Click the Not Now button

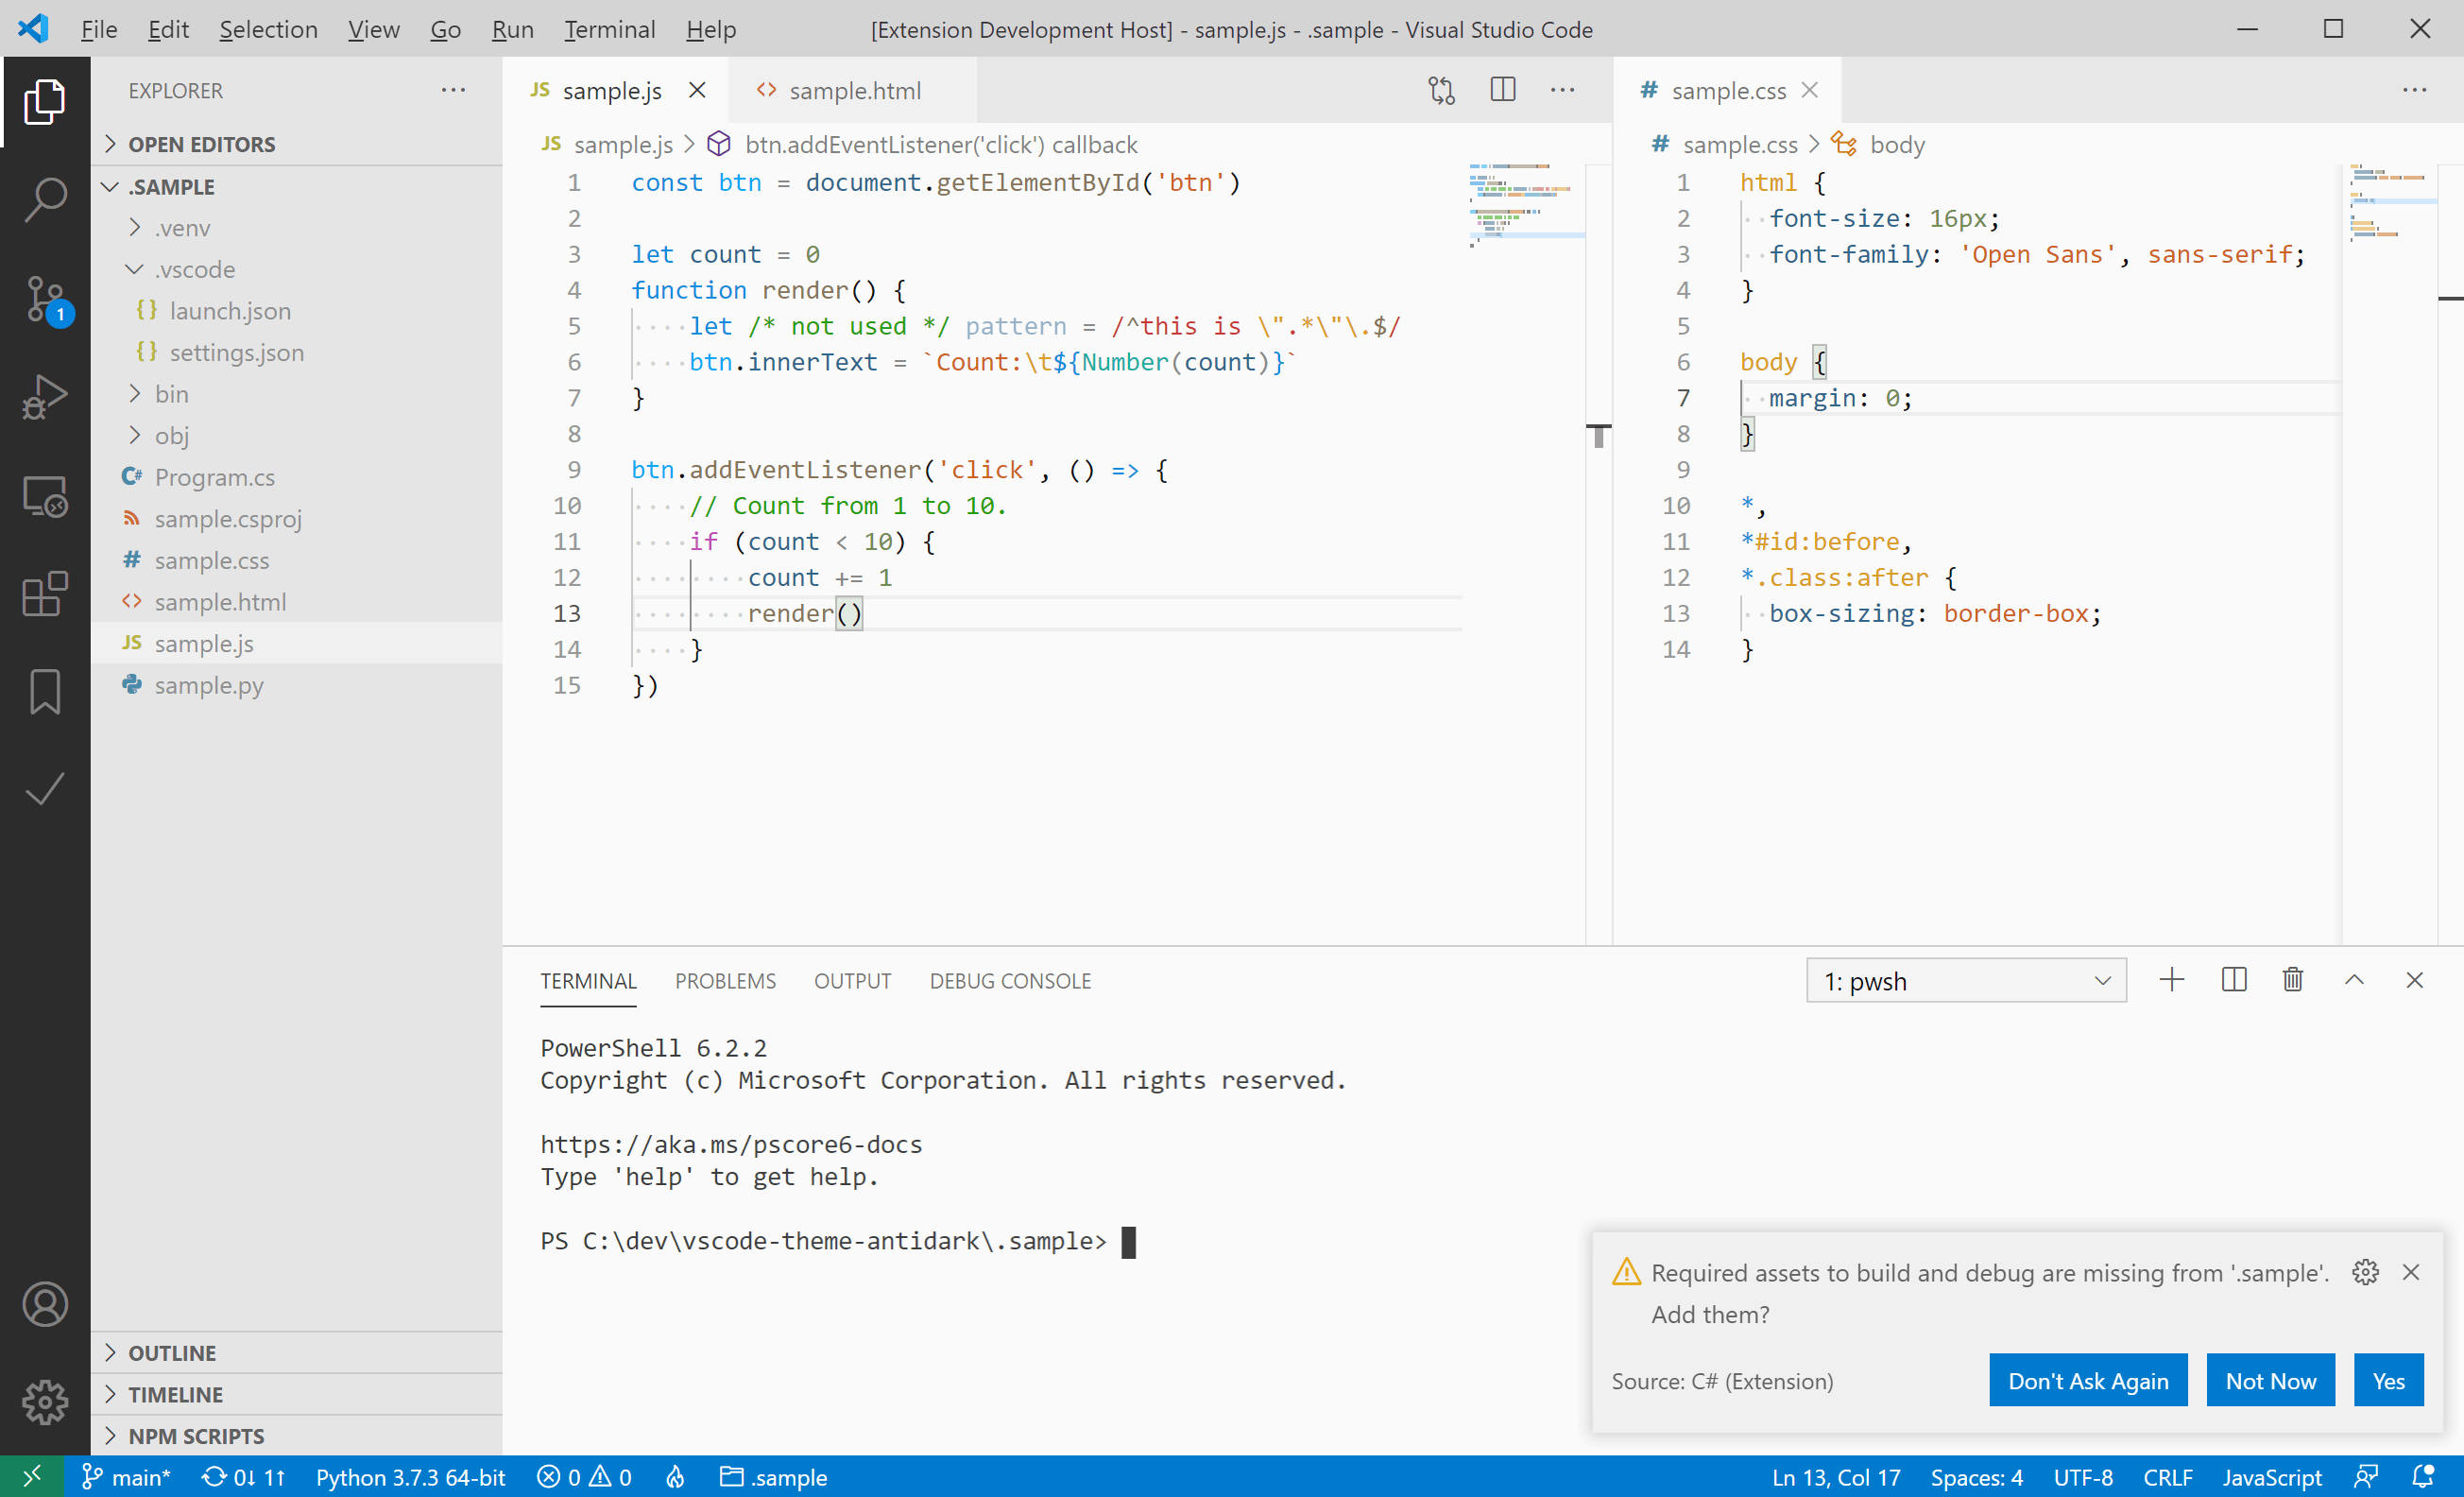[2269, 1380]
